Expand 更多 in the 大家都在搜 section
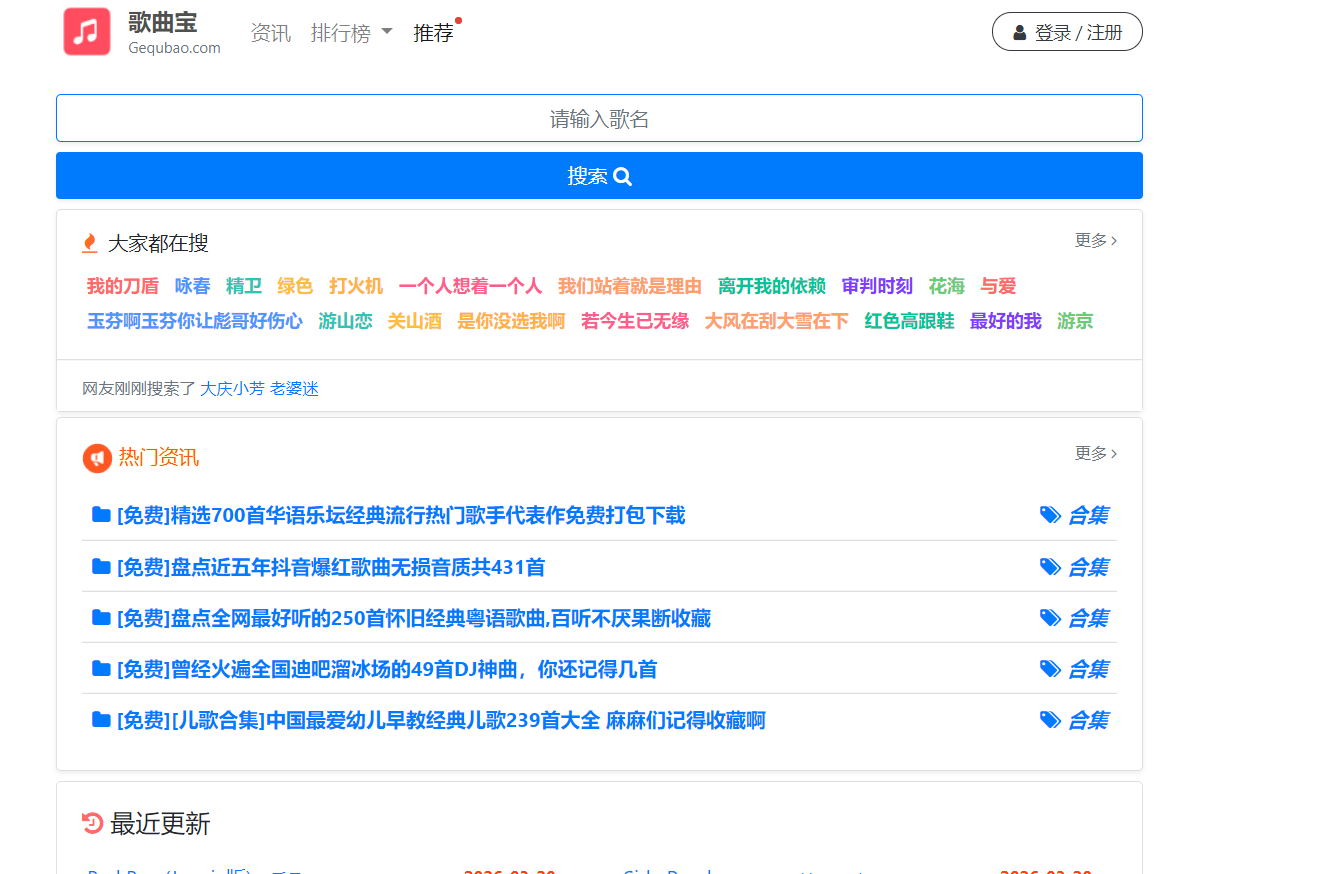 (1095, 240)
